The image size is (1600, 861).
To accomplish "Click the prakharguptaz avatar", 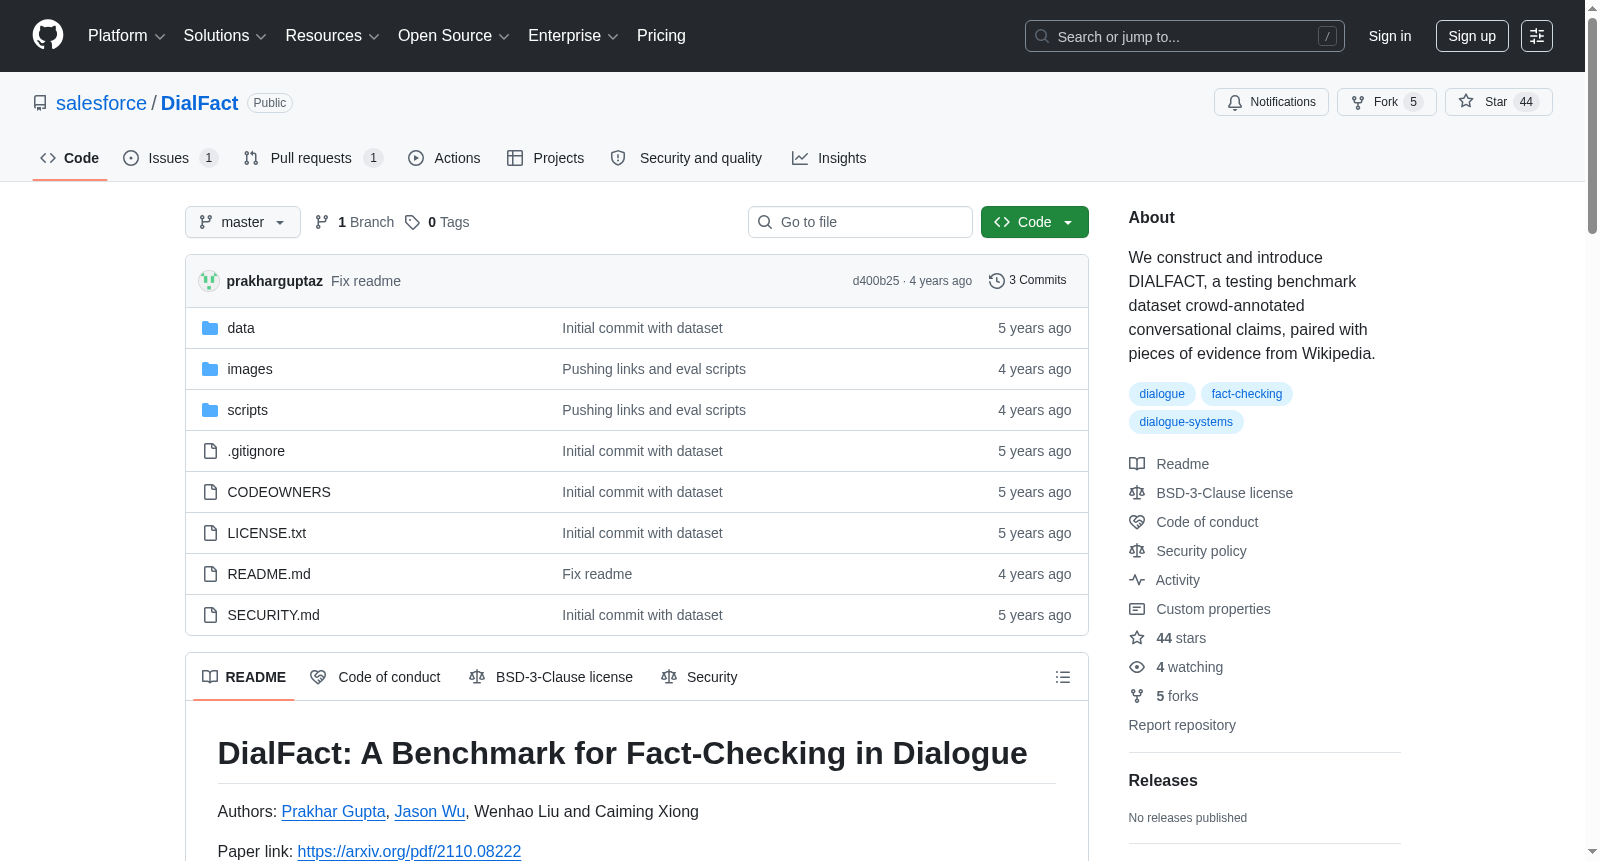I will [x=209, y=281].
